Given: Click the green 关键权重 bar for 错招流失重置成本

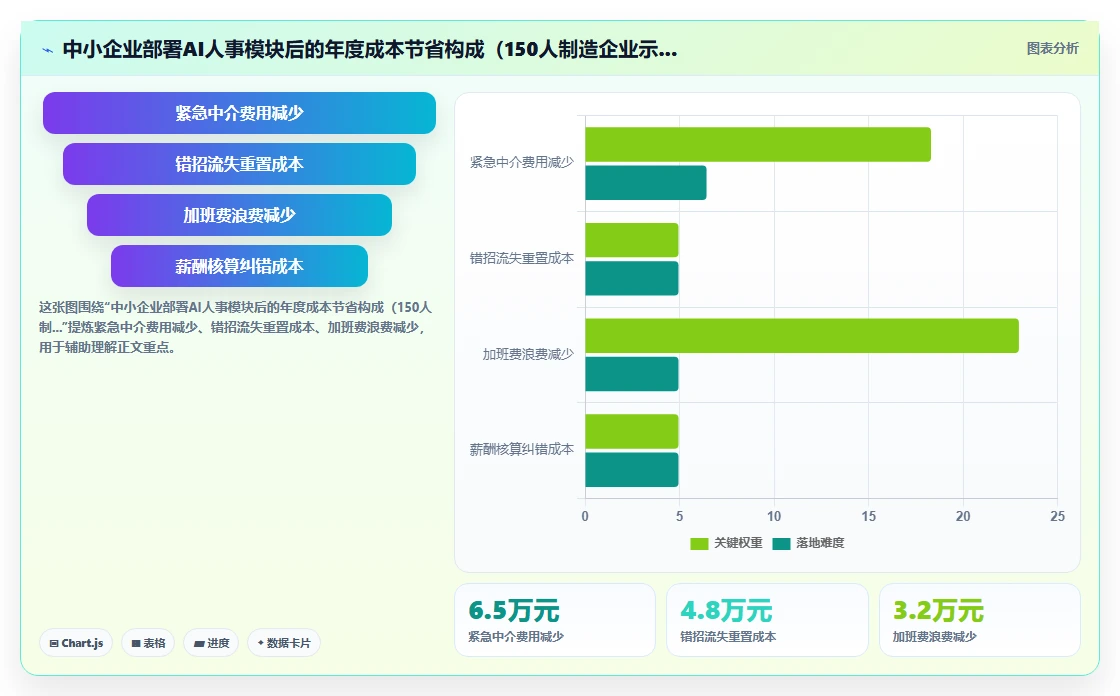Looking at the screenshot, I should coord(631,240).
